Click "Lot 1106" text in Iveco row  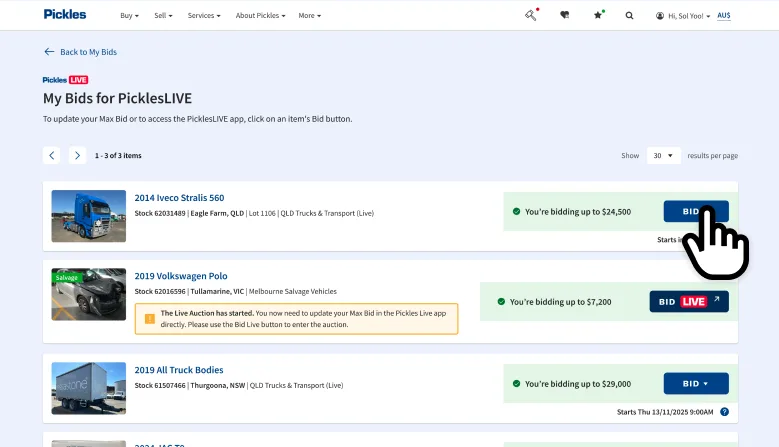pyautogui.click(x=262, y=213)
